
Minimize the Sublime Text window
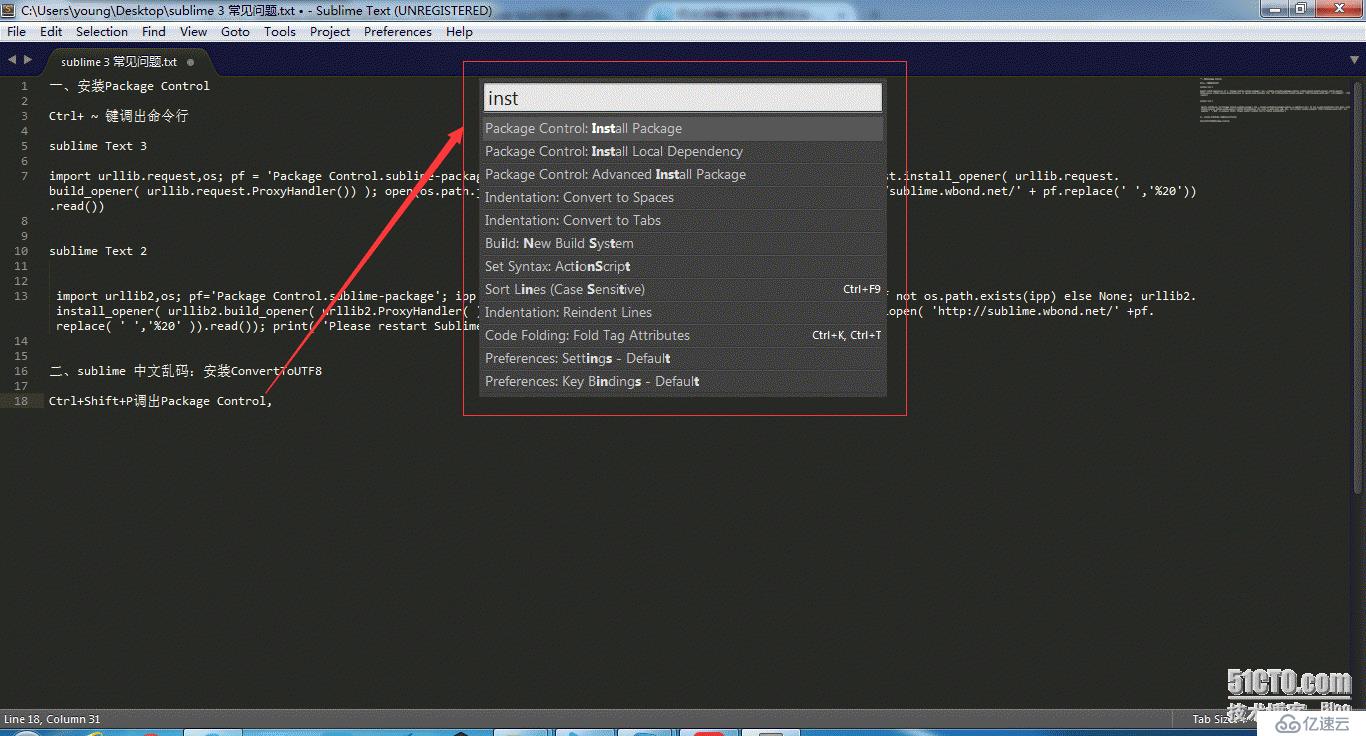(x=1273, y=9)
